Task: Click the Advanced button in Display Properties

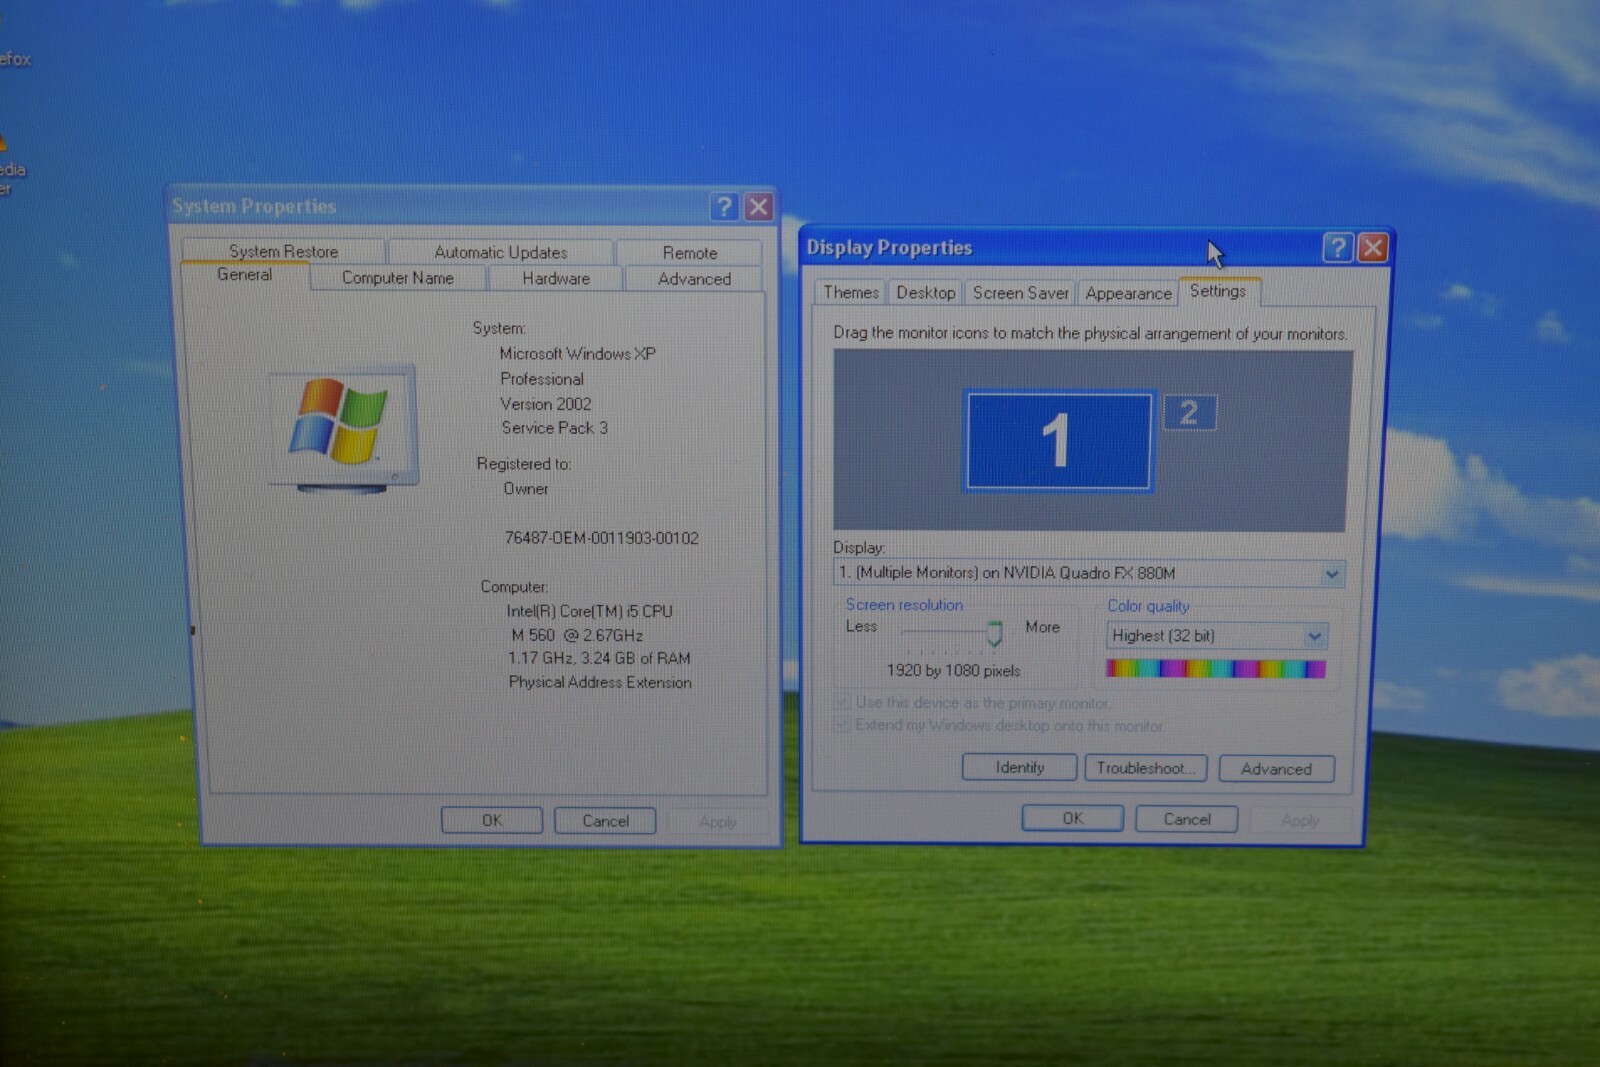Action: pos(1276,769)
